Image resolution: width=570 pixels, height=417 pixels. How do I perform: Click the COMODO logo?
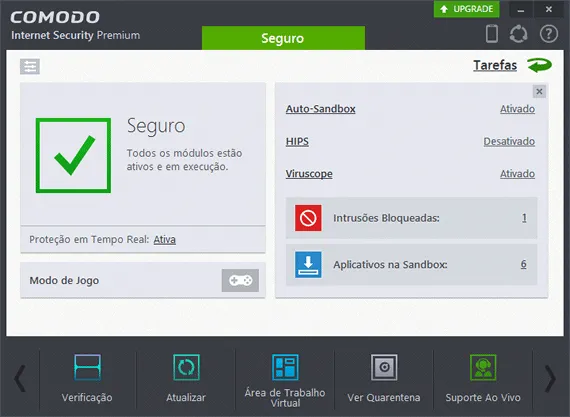[55, 17]
